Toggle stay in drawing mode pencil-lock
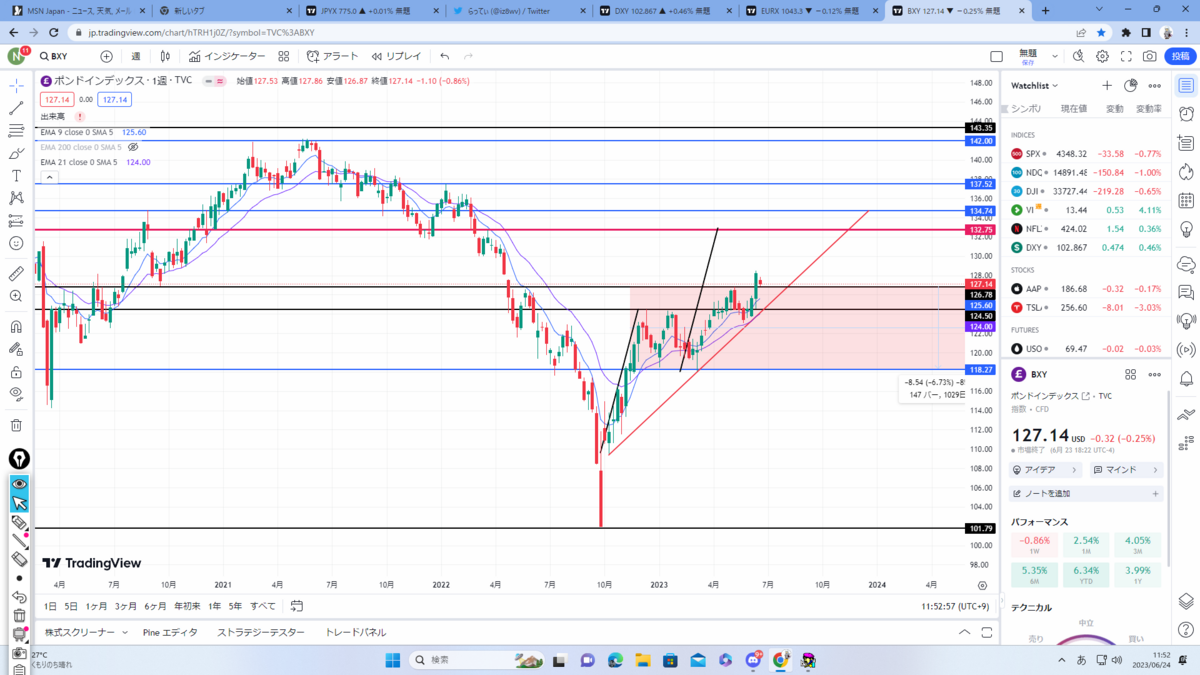Screen dimensions: 1200x675 point(17,349)
